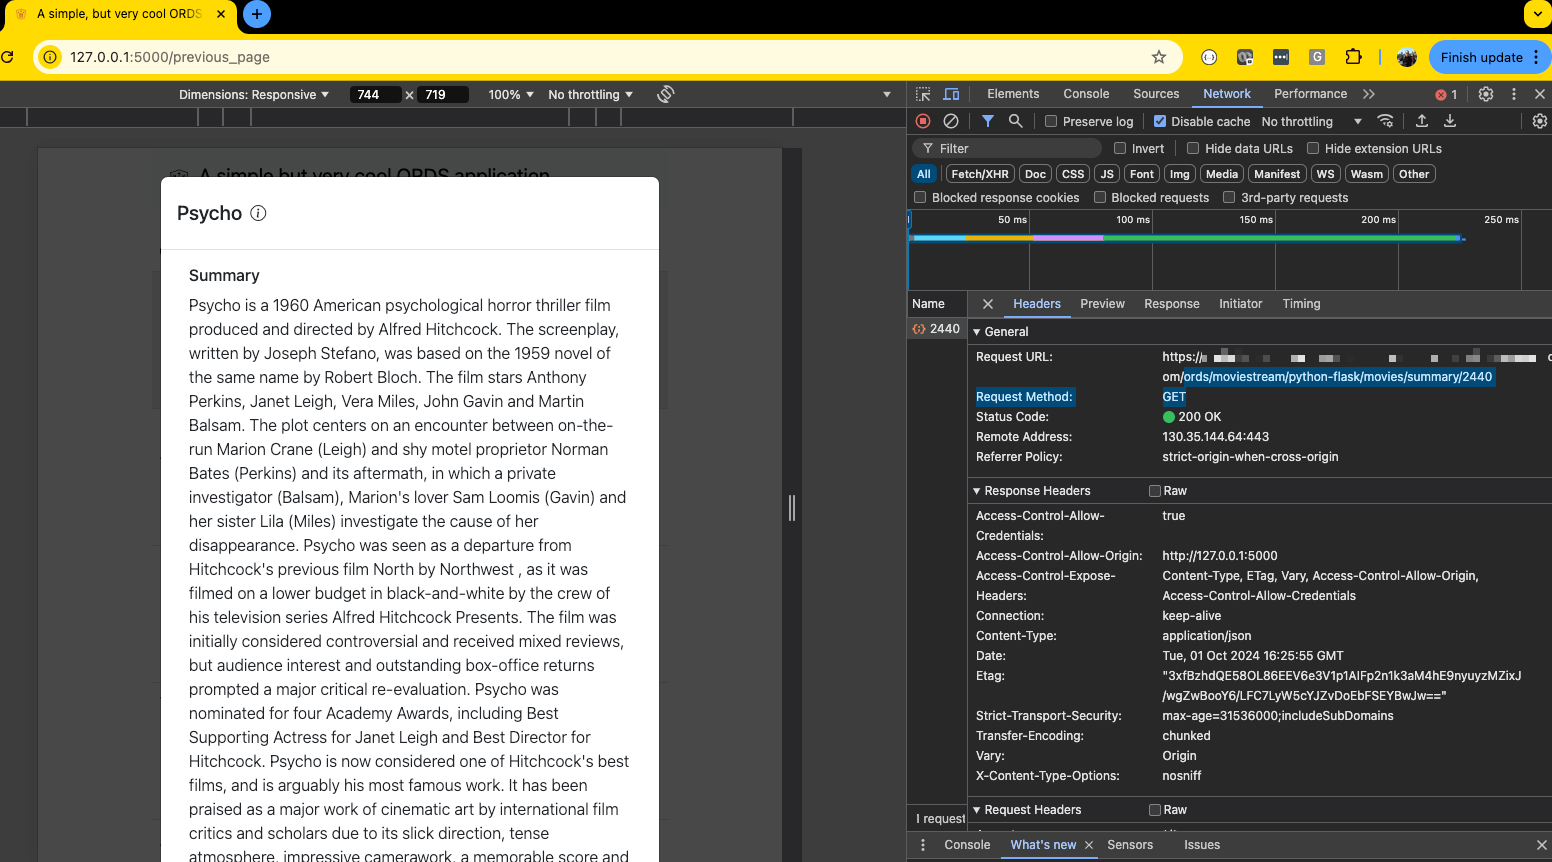Toggle the device toolbar icon
The width and height of the screenshot is (1552, 862).
pos(951,94)
